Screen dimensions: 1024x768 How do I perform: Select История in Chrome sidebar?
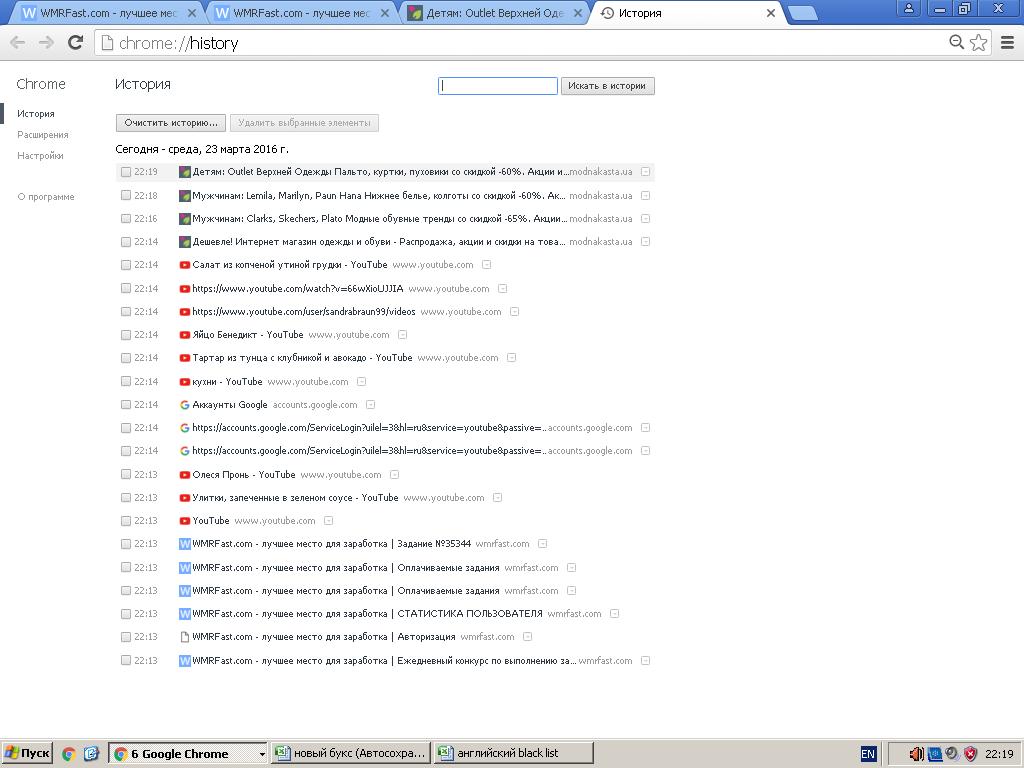pyautogui.click(x=36, y=114)
